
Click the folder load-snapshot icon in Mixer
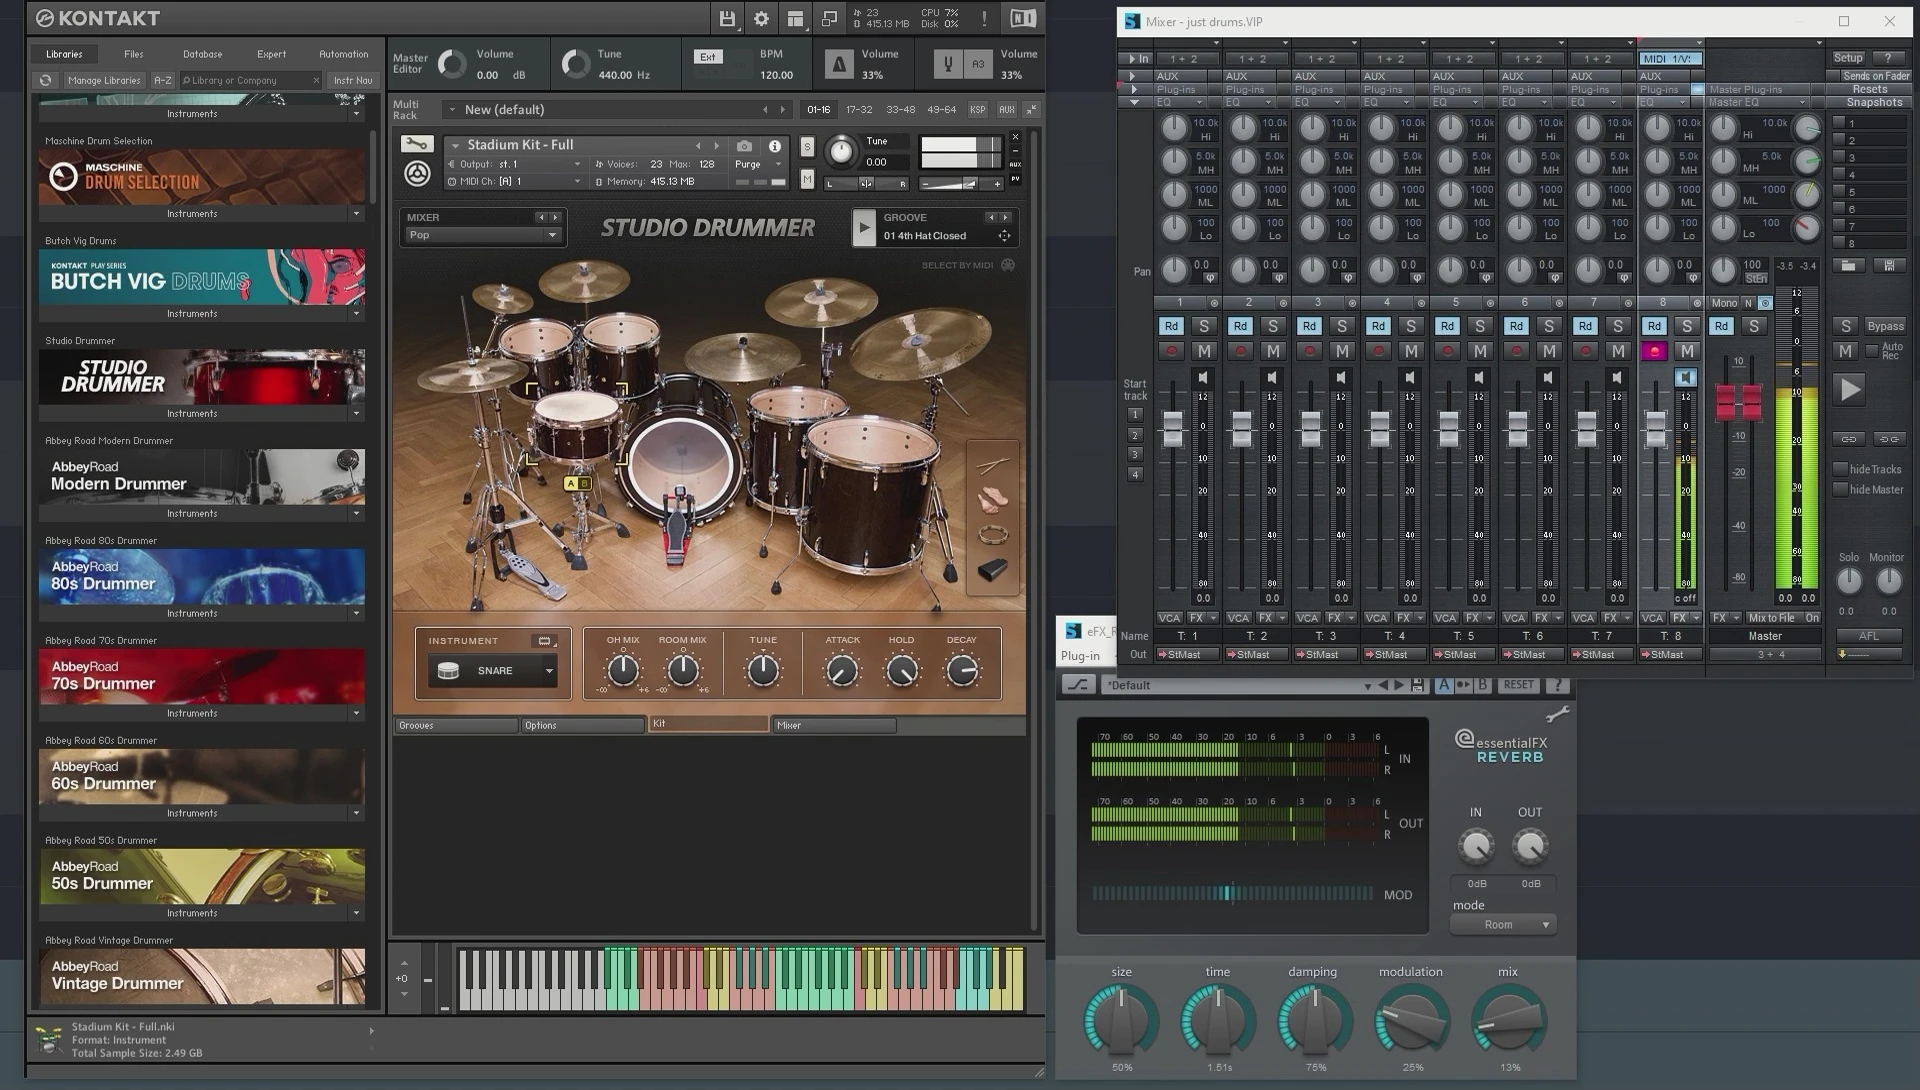1848,265
